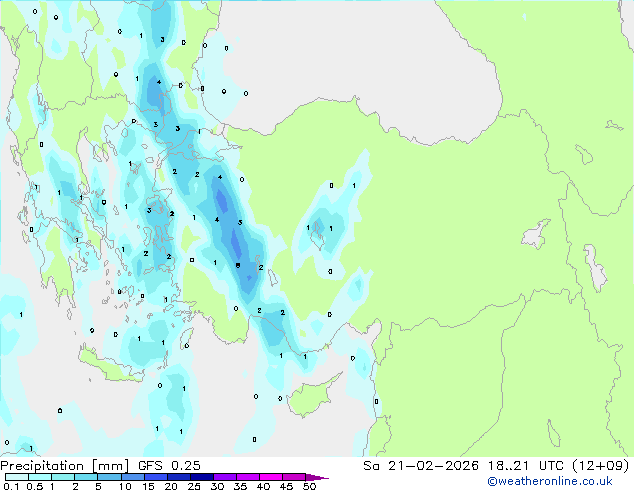Image resolution: width=634 pixels, height=490 pixels.
Task: Click the legend value label '50'
Action: pos(309,486)
